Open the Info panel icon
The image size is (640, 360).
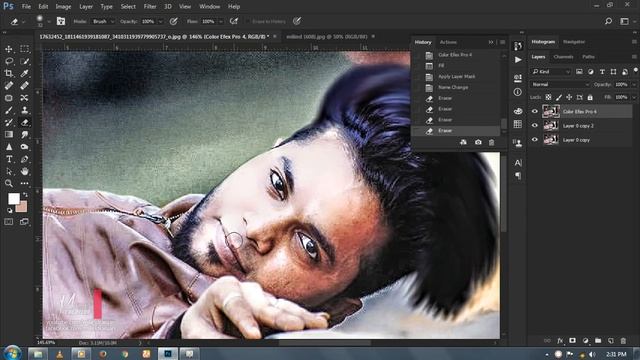pyautogui.click(x=518, y=92)
